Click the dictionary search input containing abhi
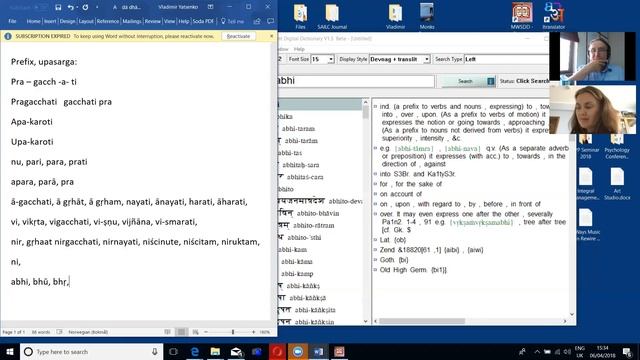 click(x=355, y=80)
